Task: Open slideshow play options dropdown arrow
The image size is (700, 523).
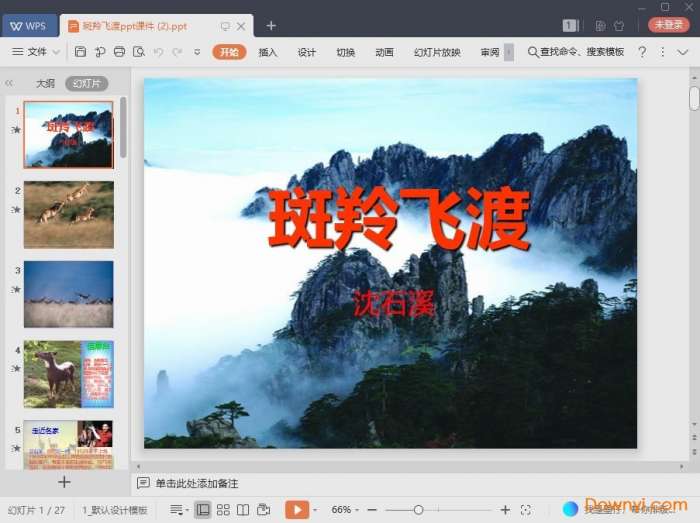Action: [x=315, y=510]
